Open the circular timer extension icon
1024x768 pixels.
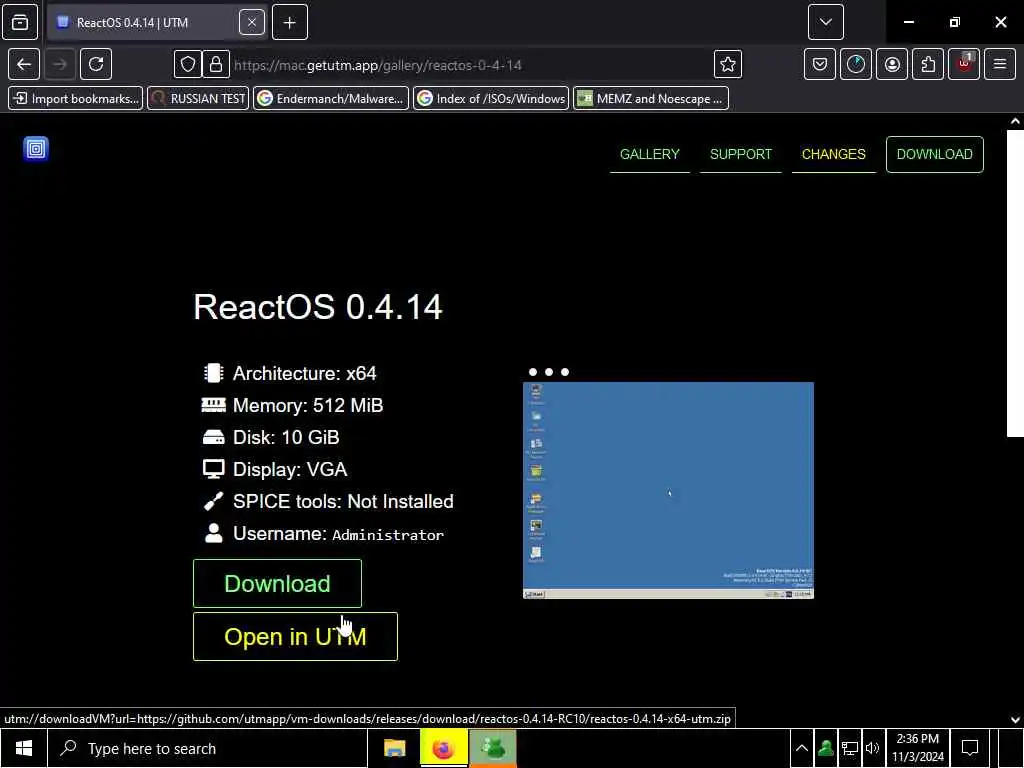(856, 64)
